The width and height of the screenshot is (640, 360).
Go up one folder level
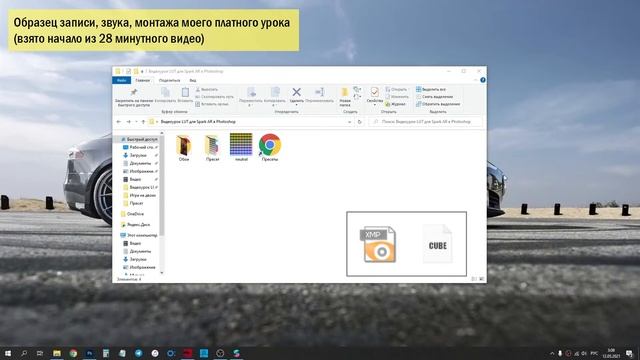click(143, 122)
